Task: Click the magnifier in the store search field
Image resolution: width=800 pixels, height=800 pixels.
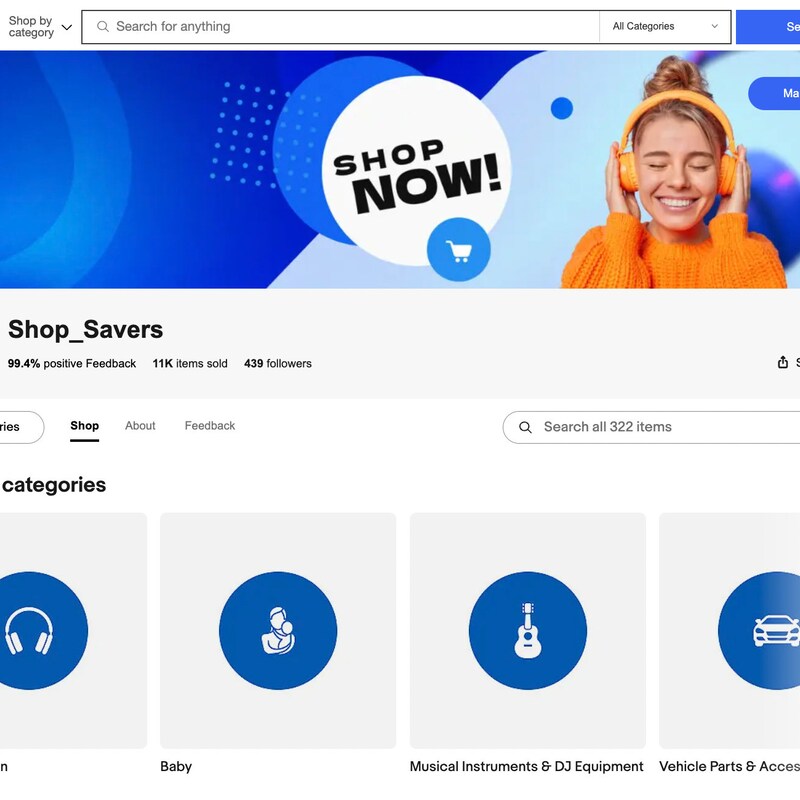Action: click(x=525, y=427)
